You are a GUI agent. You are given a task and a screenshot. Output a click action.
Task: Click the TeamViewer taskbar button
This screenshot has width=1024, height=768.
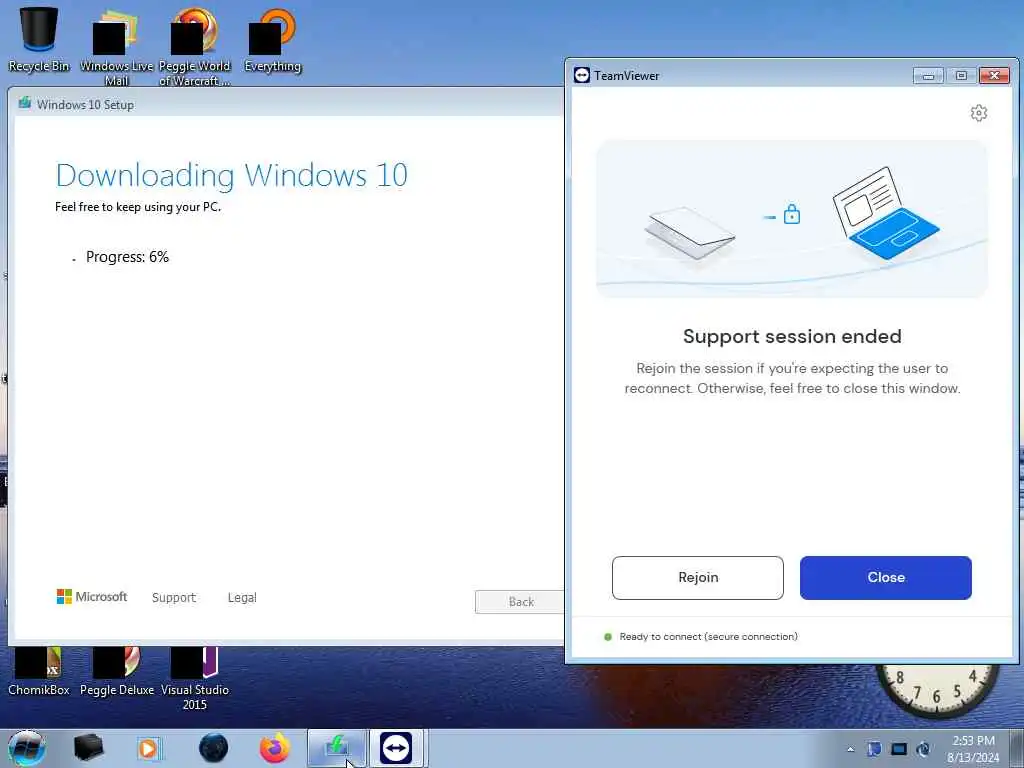pyautogui.click(x=397, y=748)
